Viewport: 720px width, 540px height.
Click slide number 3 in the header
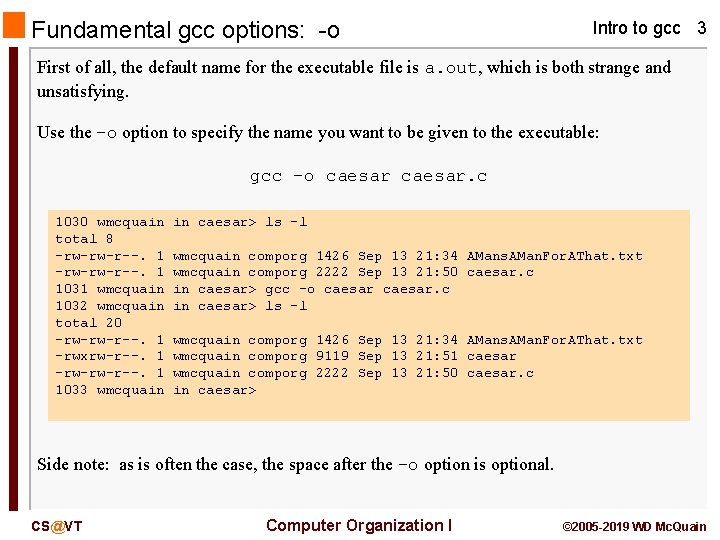[x=701, y=28]
